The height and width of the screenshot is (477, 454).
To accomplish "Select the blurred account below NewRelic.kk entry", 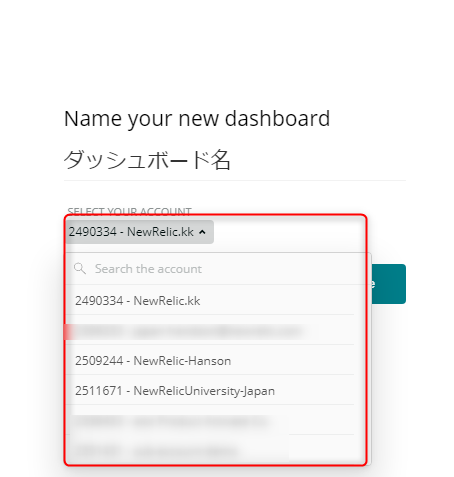I will point(210,331).
